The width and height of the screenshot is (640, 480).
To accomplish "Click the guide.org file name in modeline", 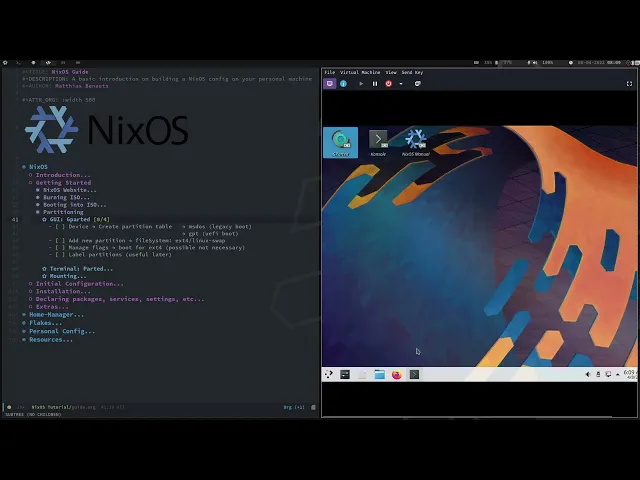I will [x=86, y=407].
